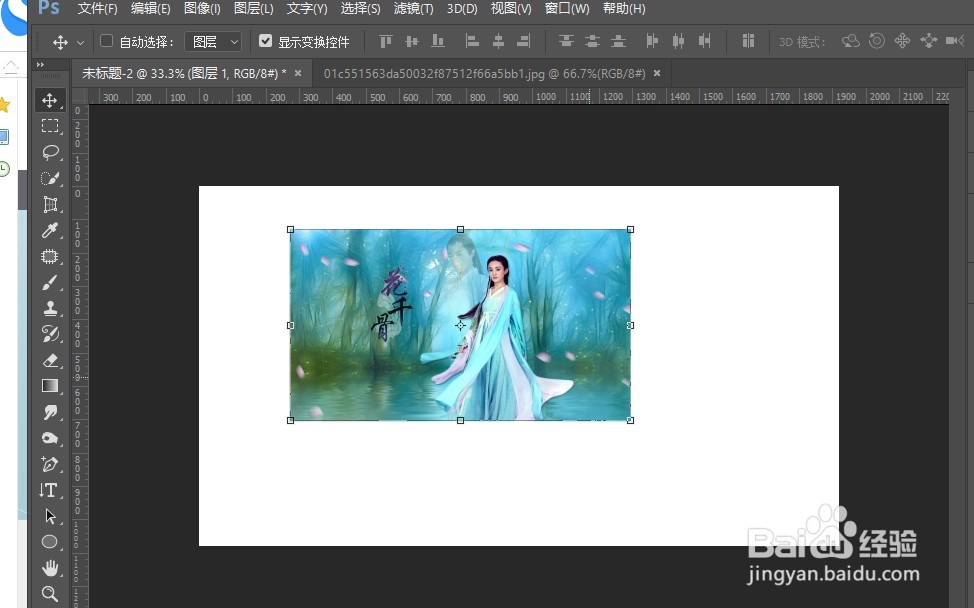This screenshot has width=974, height=608.
Task: Expand Move tool preset picker arrow
Action: pos(80,43)
